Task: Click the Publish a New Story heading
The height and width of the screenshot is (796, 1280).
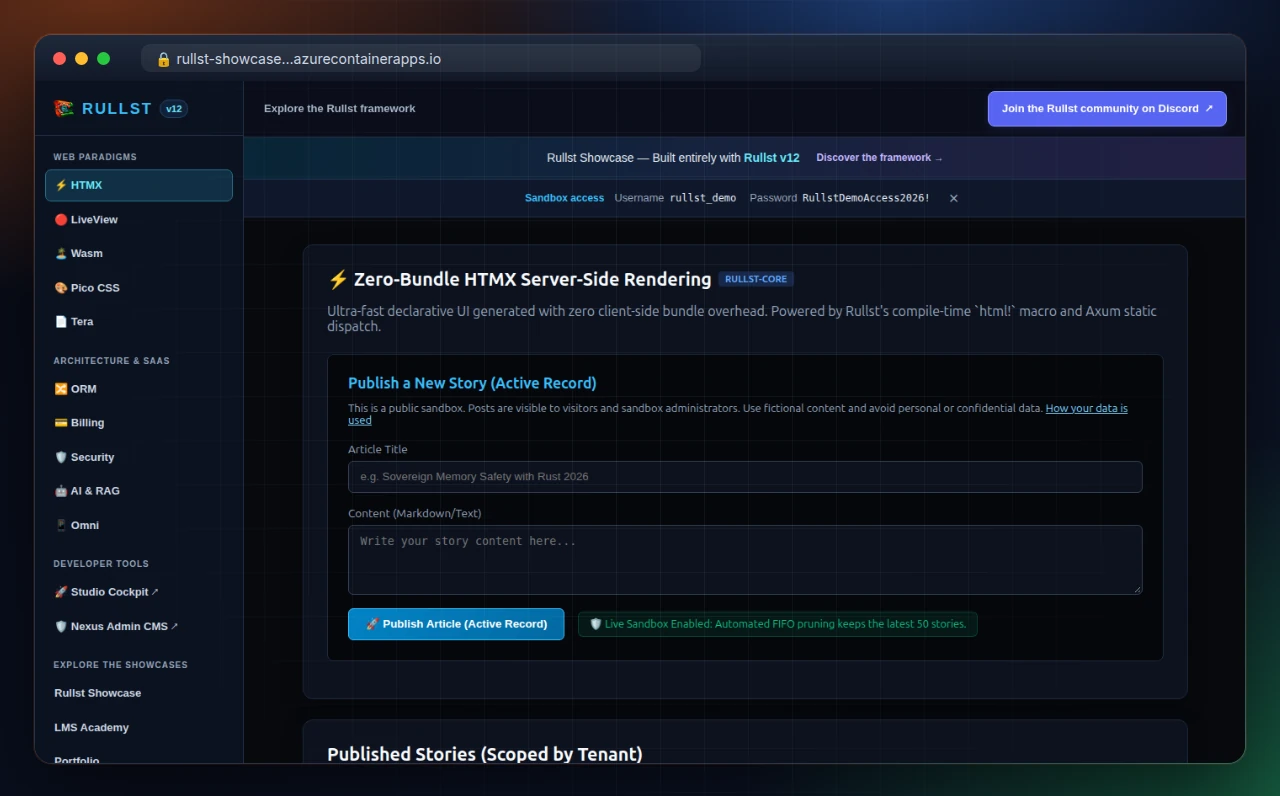Action: pyautogui.click(x=472, y=383)
